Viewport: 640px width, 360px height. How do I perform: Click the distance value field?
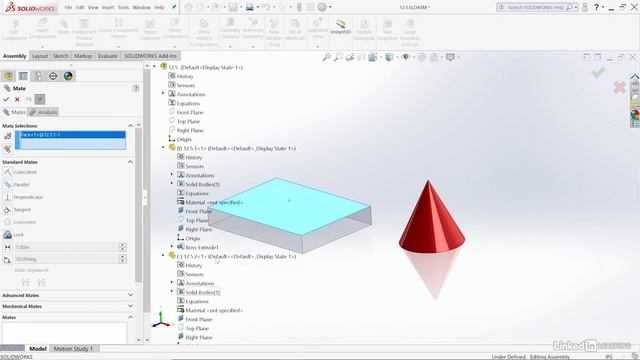(67, 247)
